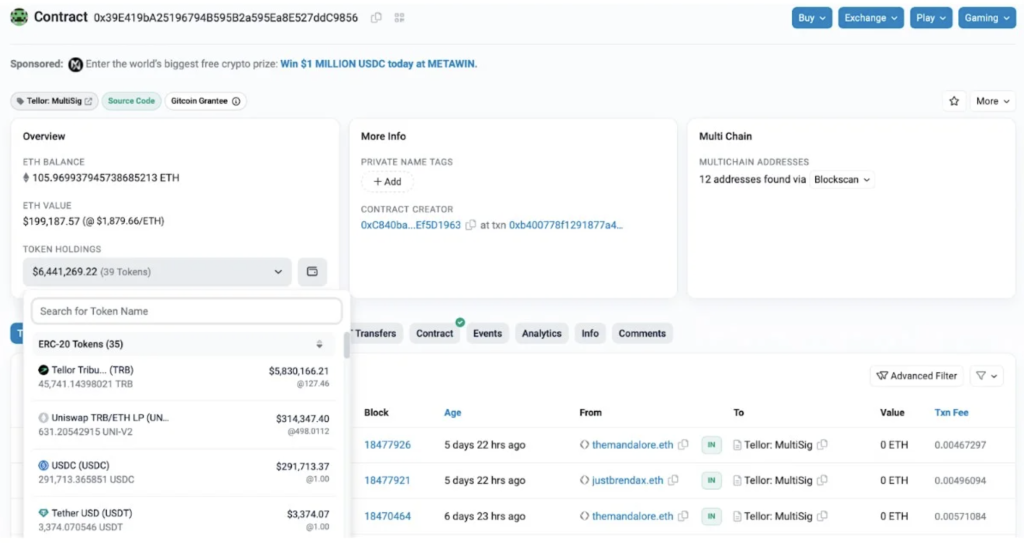Copy themandalore.eth address in block 18470464 row
Screen dimensions: 1024x543
click(x=683, y=516)
